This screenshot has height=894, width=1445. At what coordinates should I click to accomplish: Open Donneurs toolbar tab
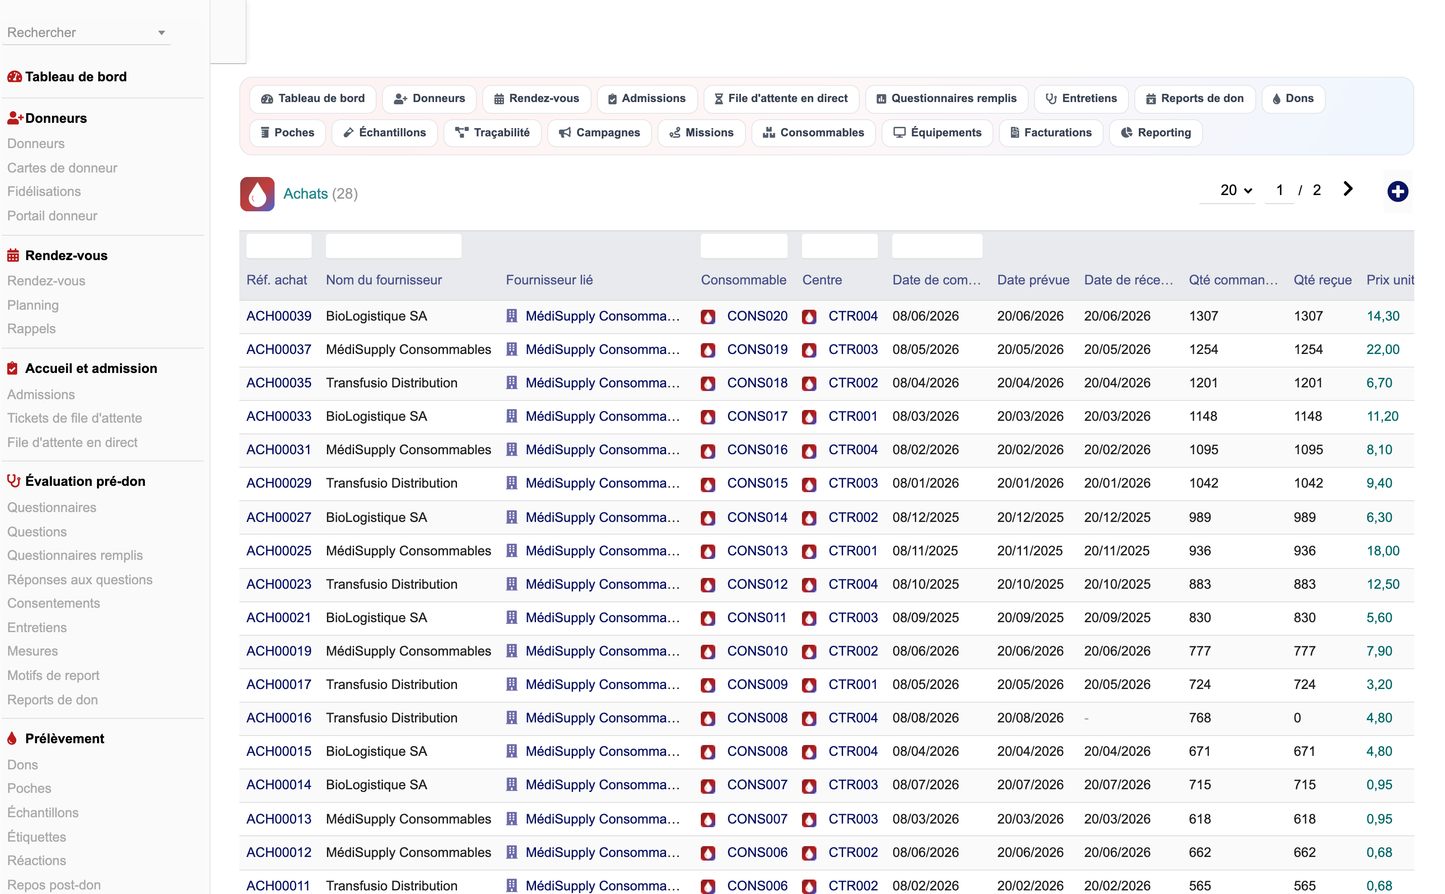(x=429, y=99)
